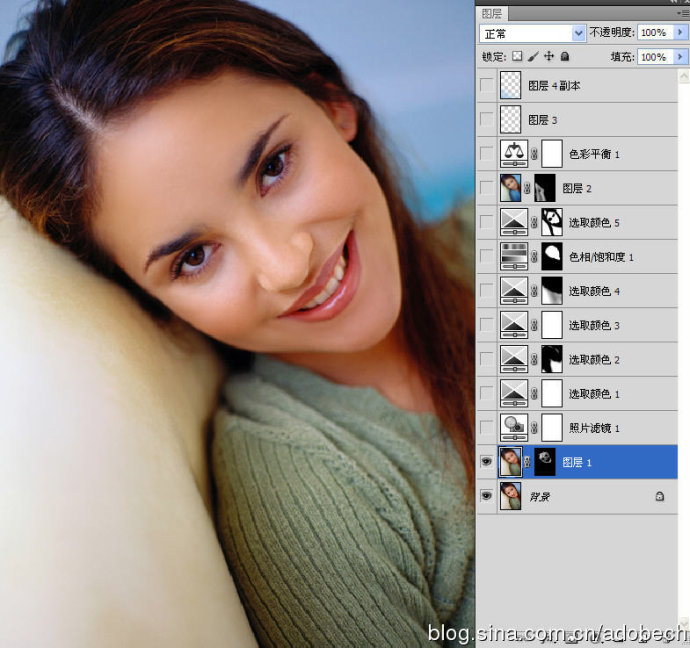Show the 图层 4 副本 layer
This screenshot has height=648, width=690.
pos(487,85)
